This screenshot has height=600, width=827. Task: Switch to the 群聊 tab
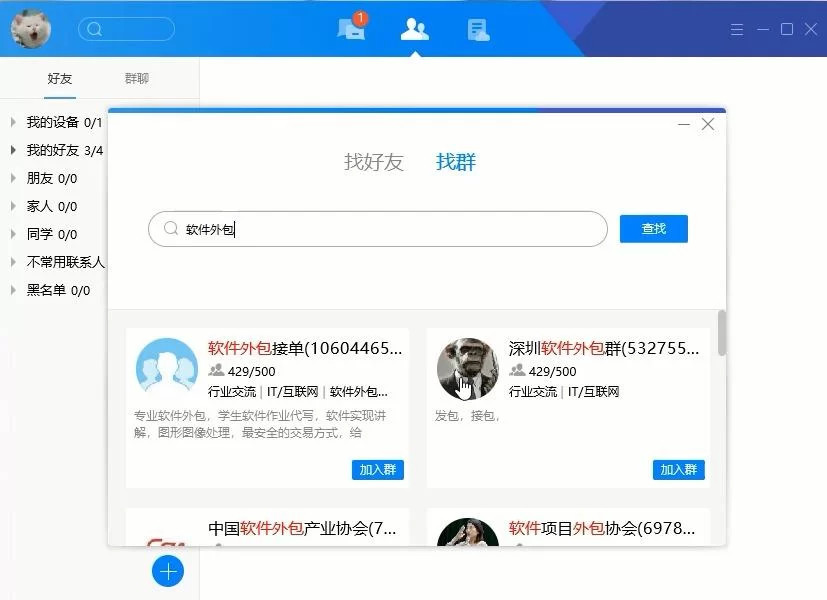[137, 79]
